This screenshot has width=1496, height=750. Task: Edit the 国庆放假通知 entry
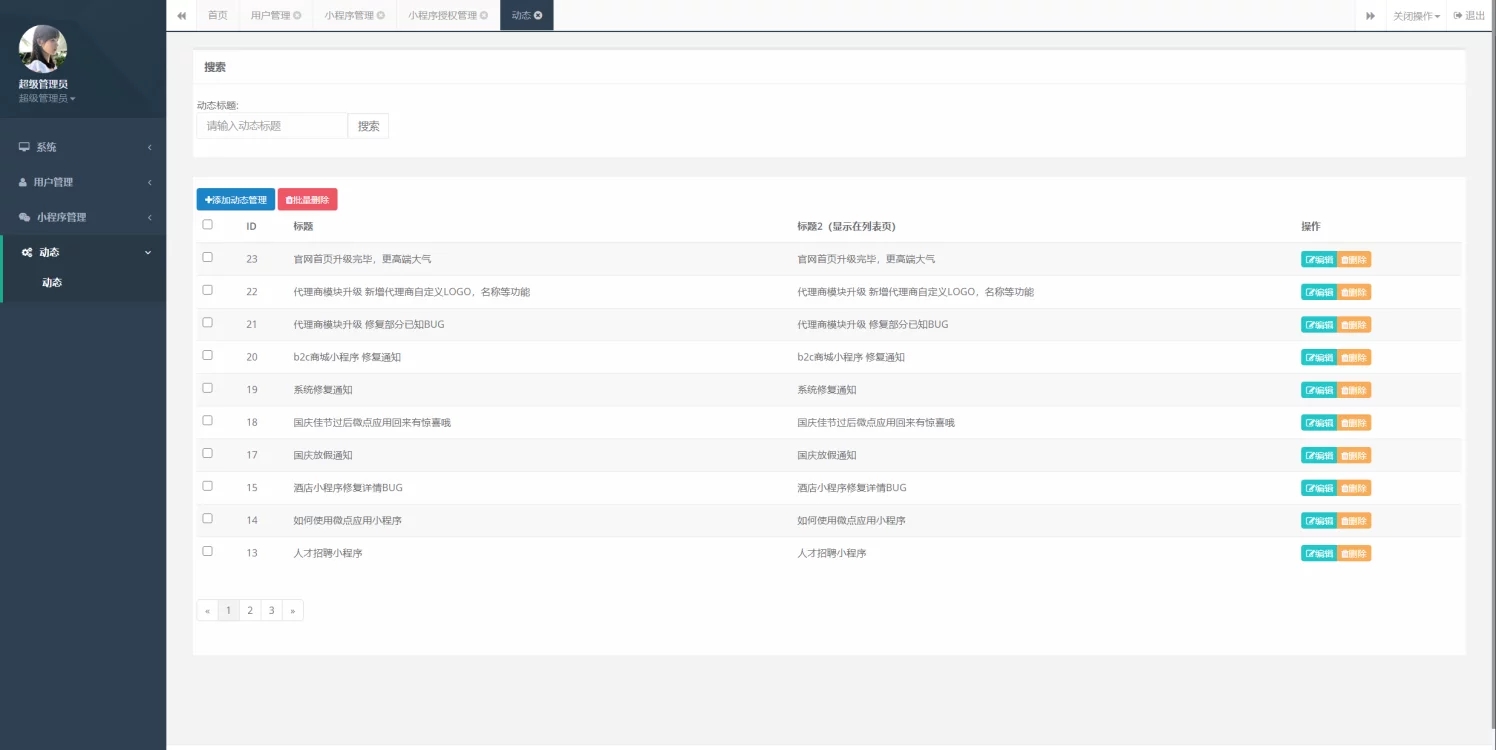click(1318, 456)
